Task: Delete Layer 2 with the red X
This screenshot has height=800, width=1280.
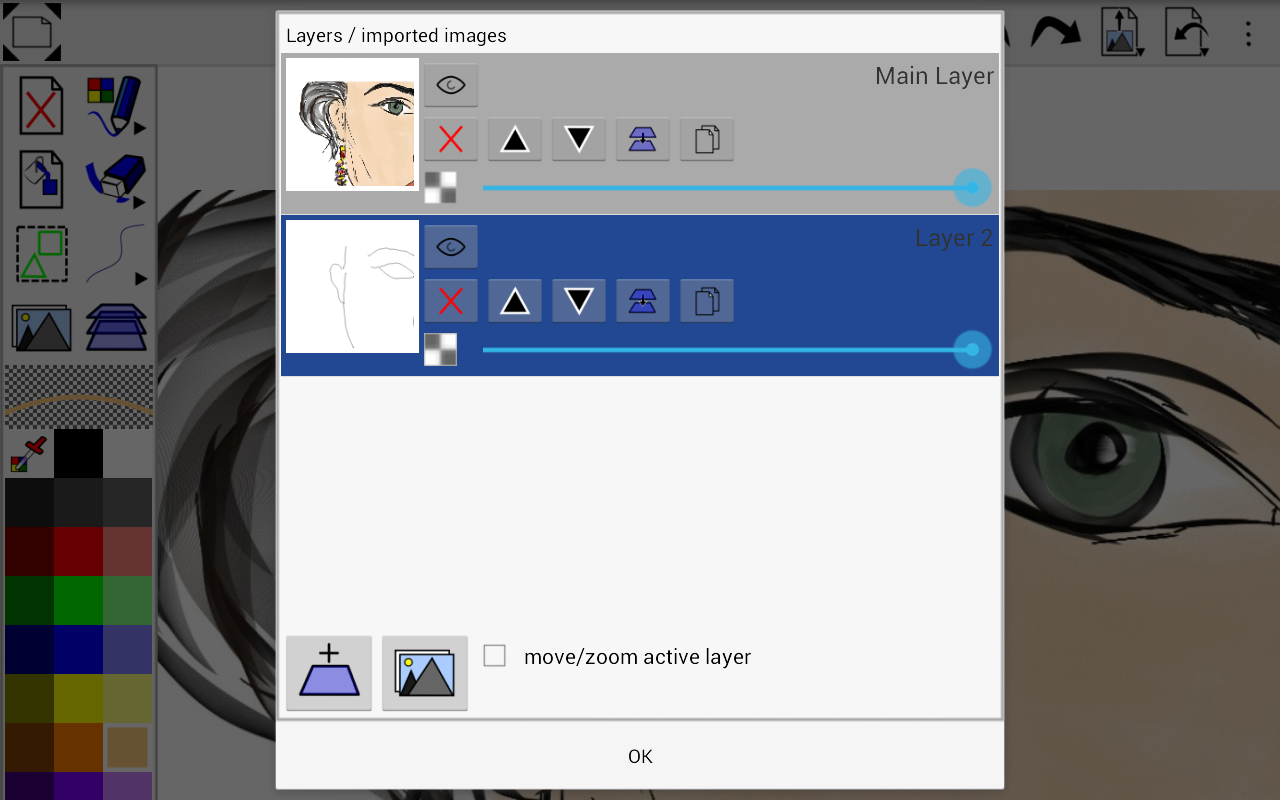Action: click(450, 300)
